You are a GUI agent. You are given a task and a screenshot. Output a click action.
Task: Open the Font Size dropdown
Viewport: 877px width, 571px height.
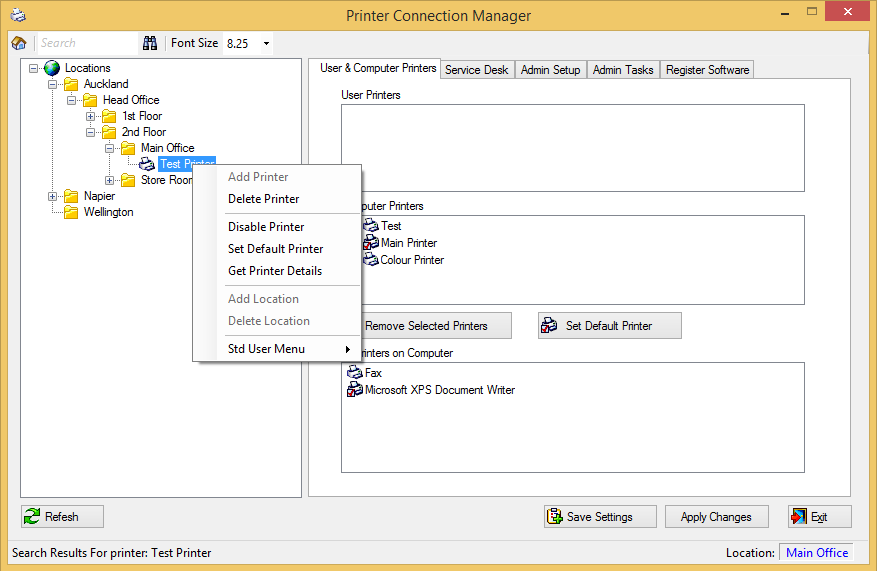(266, 44)
